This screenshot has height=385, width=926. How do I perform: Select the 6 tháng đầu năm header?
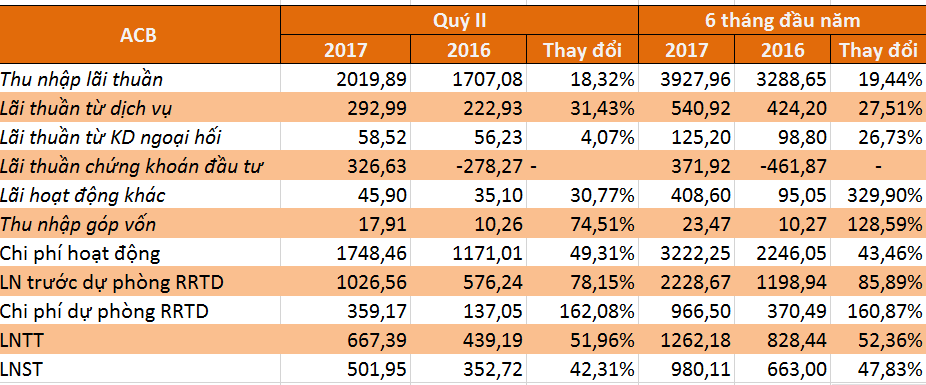tap(782, 21)
